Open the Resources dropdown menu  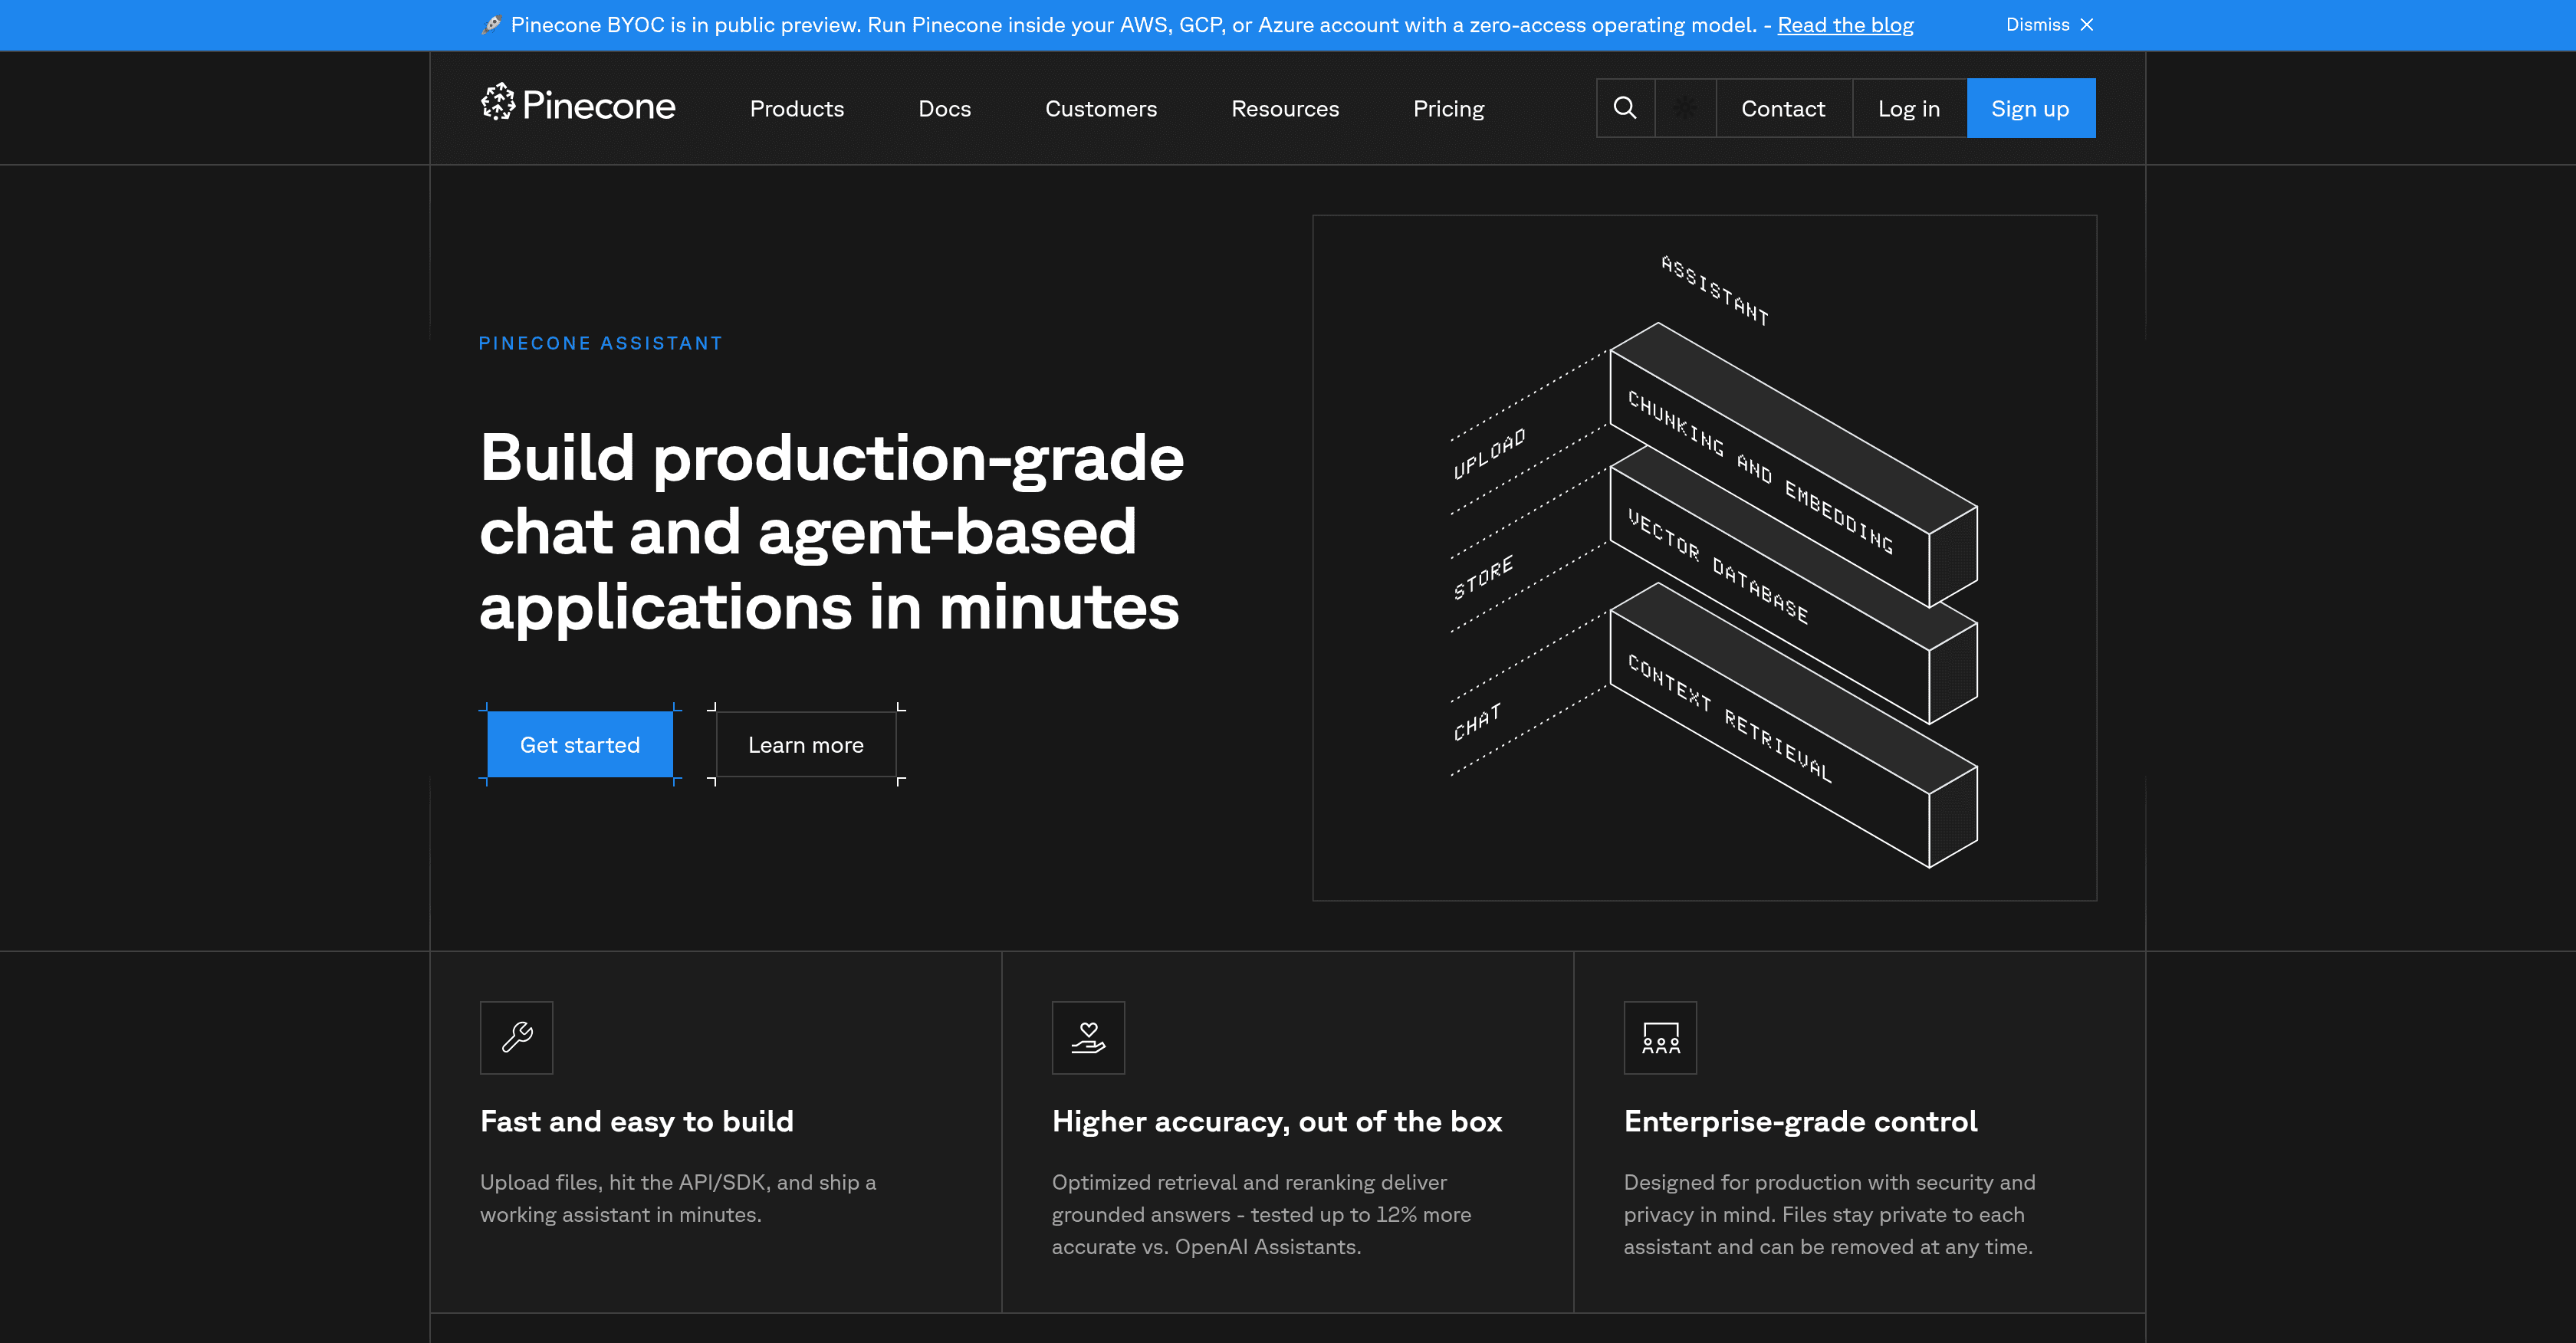[1285, 108]
